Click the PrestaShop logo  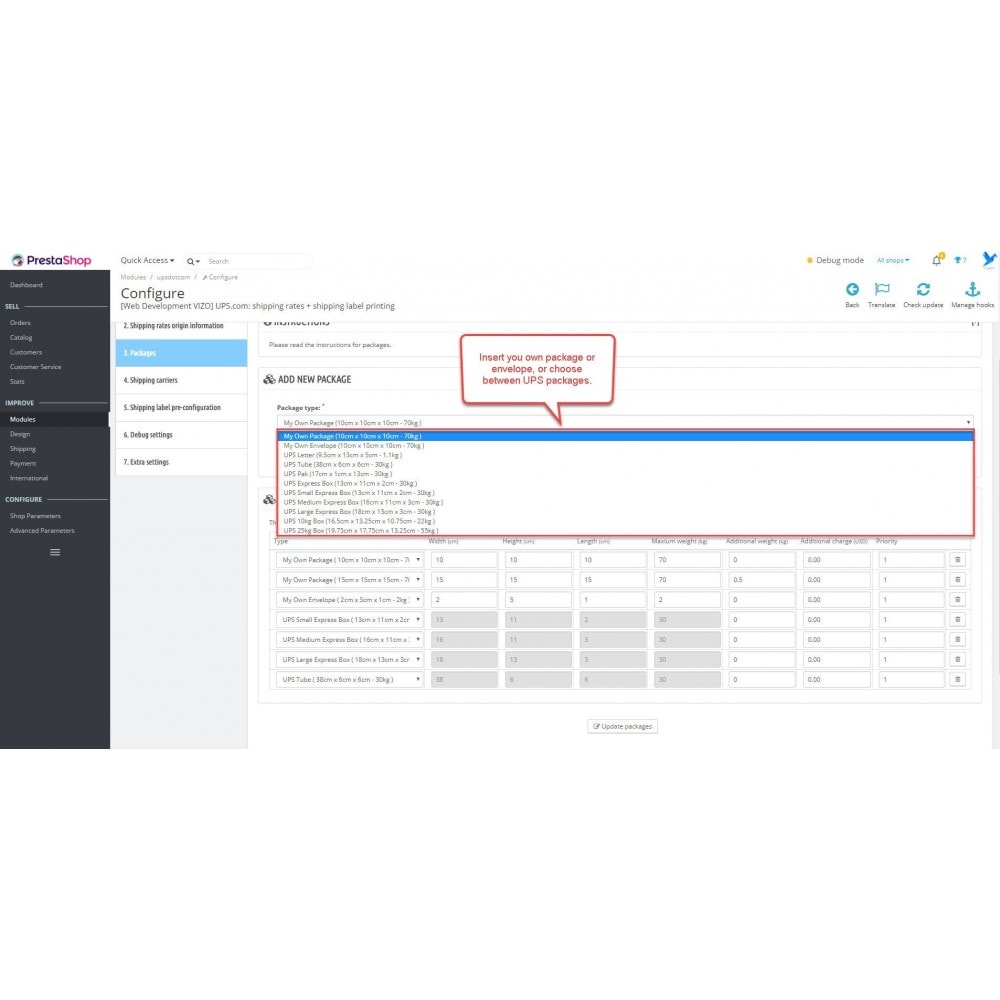[x=52, y=260]
